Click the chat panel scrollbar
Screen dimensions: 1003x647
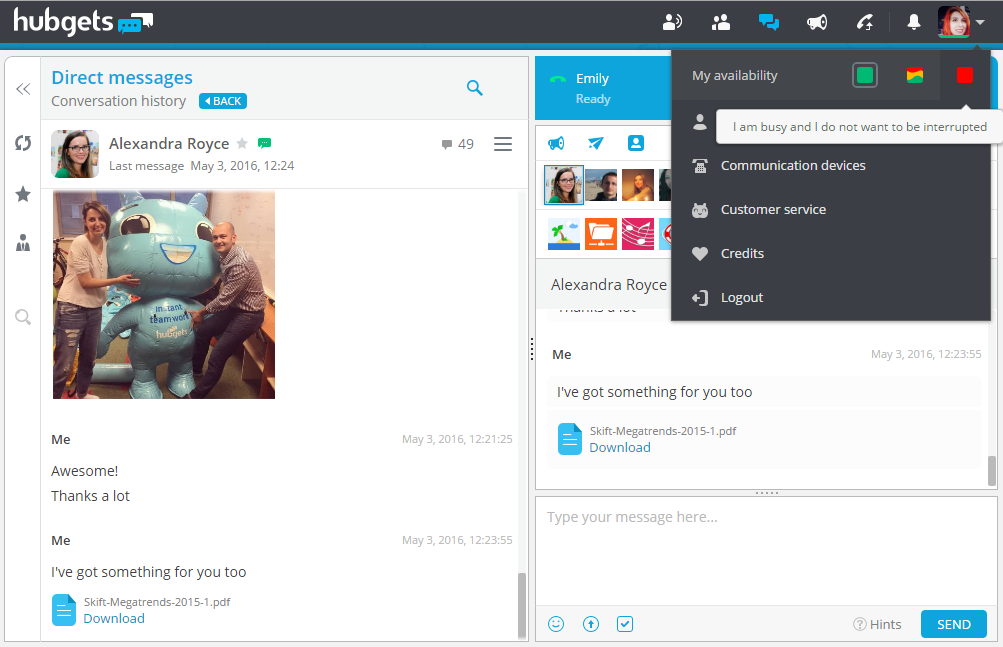(991, 471)
